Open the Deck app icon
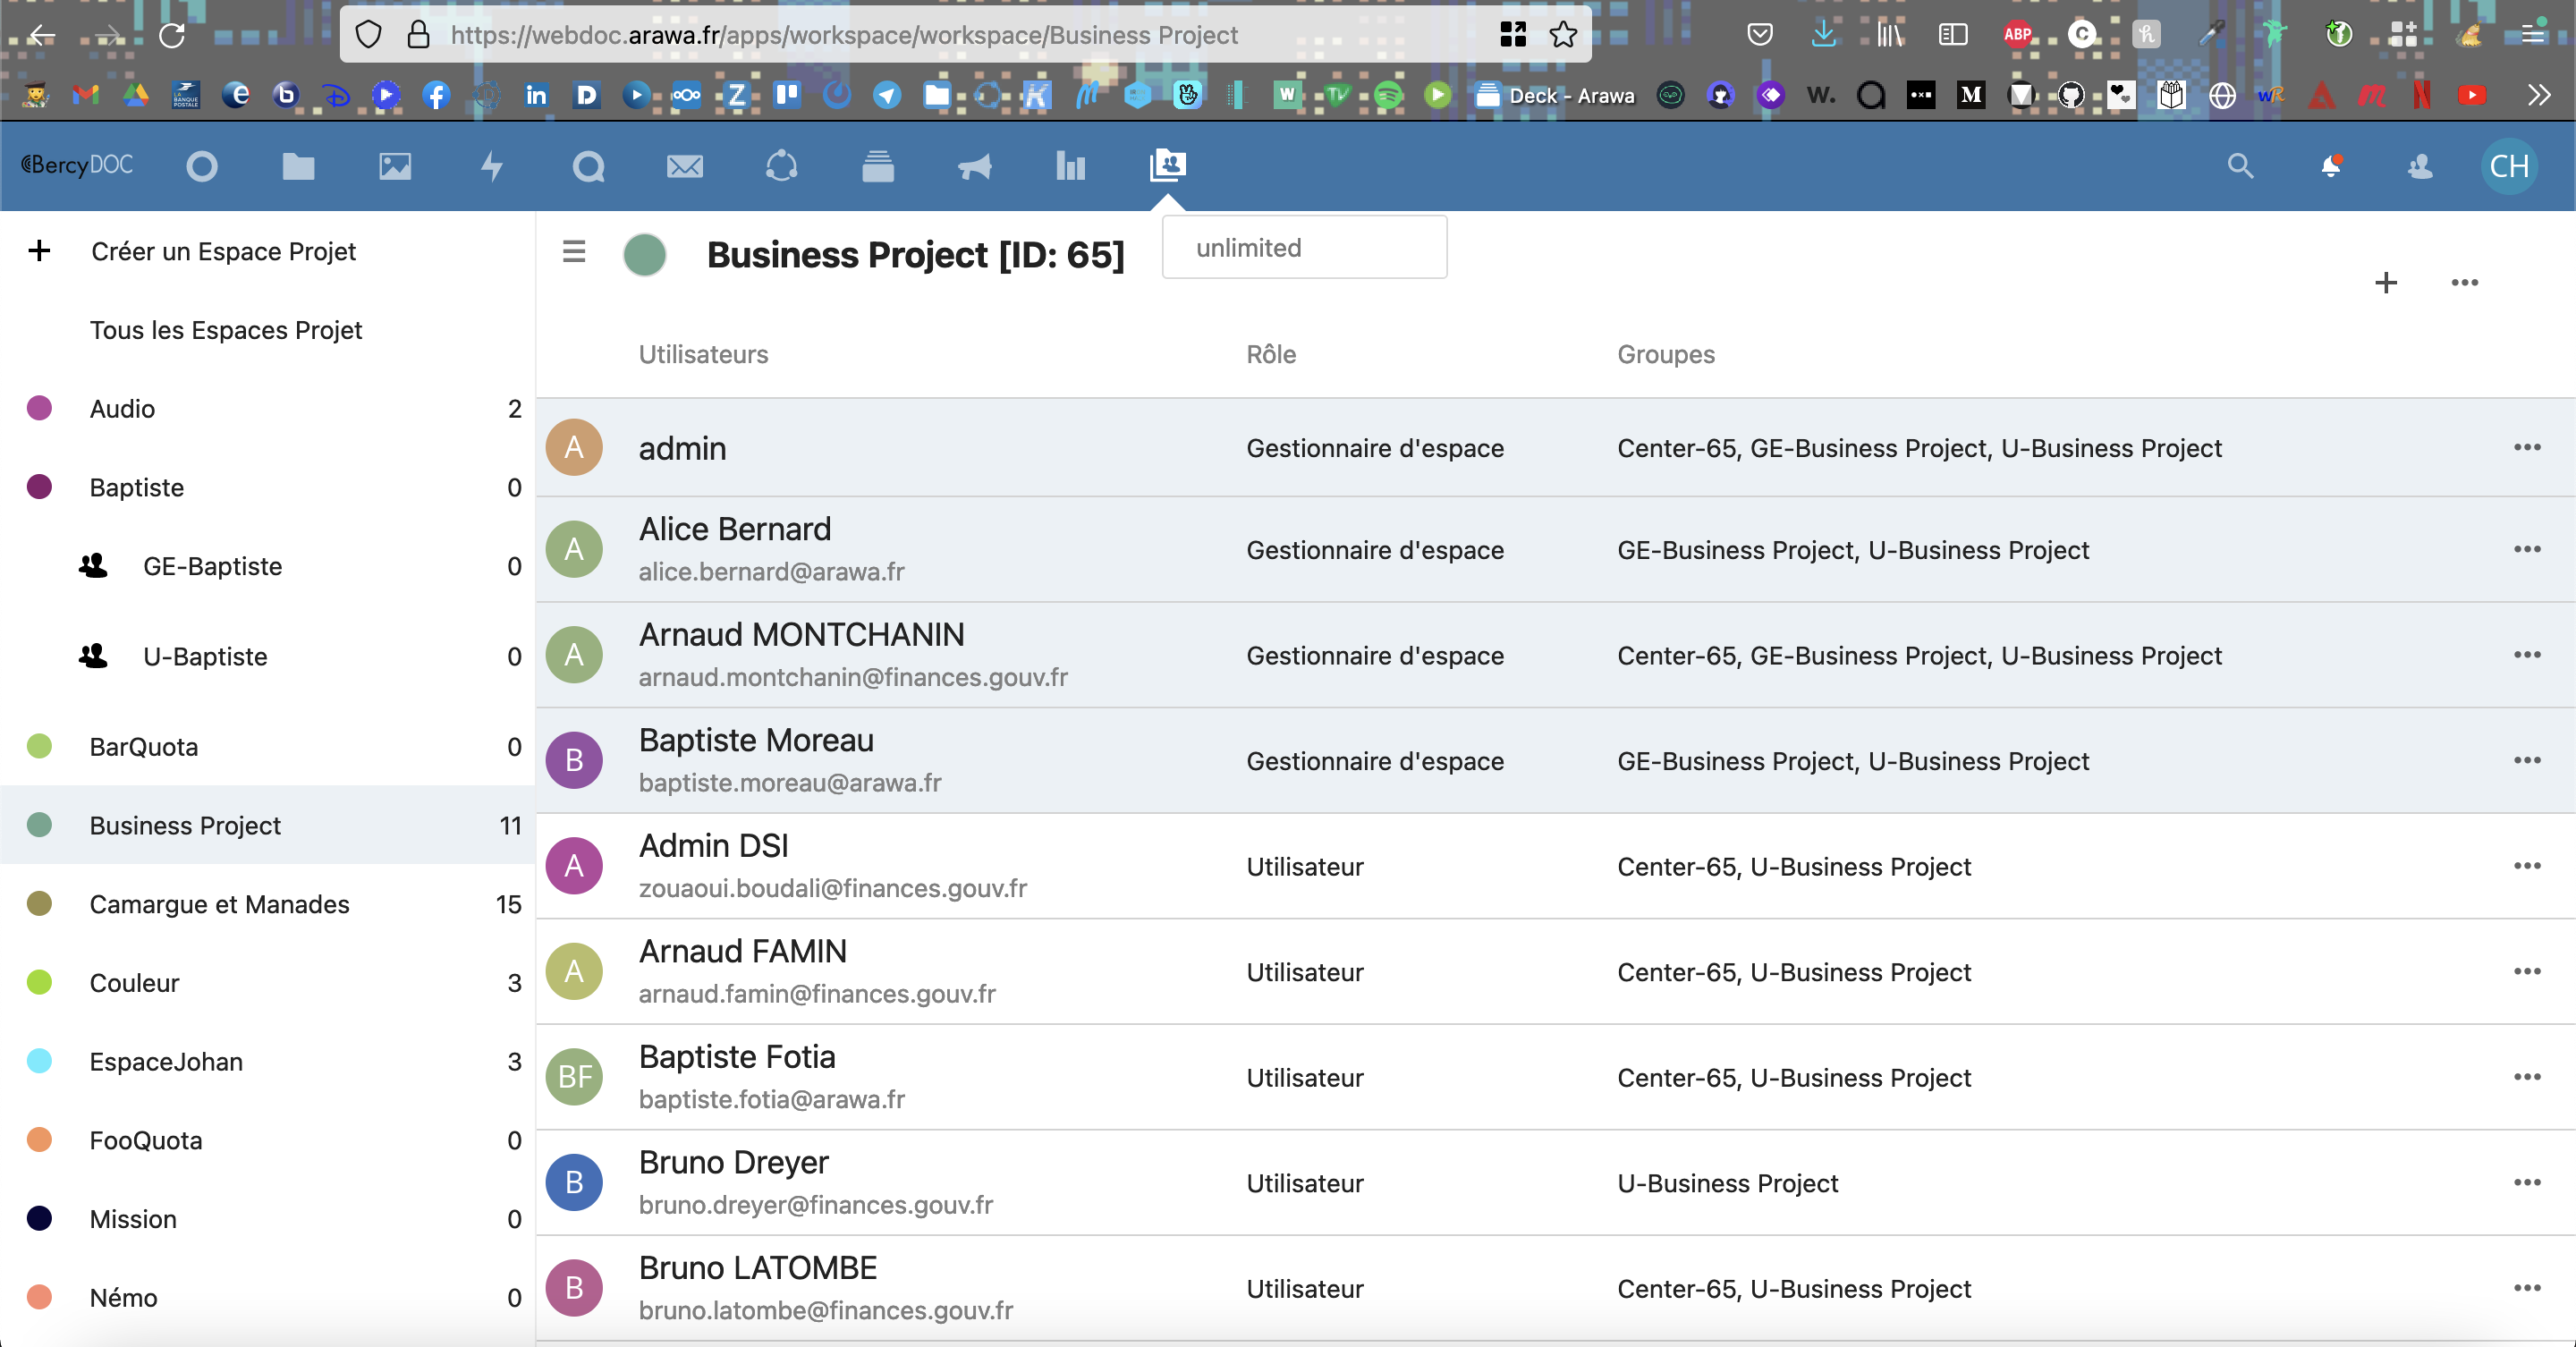The height and width of the screenshot is (1347, 2576). click(x=877, y=165)
